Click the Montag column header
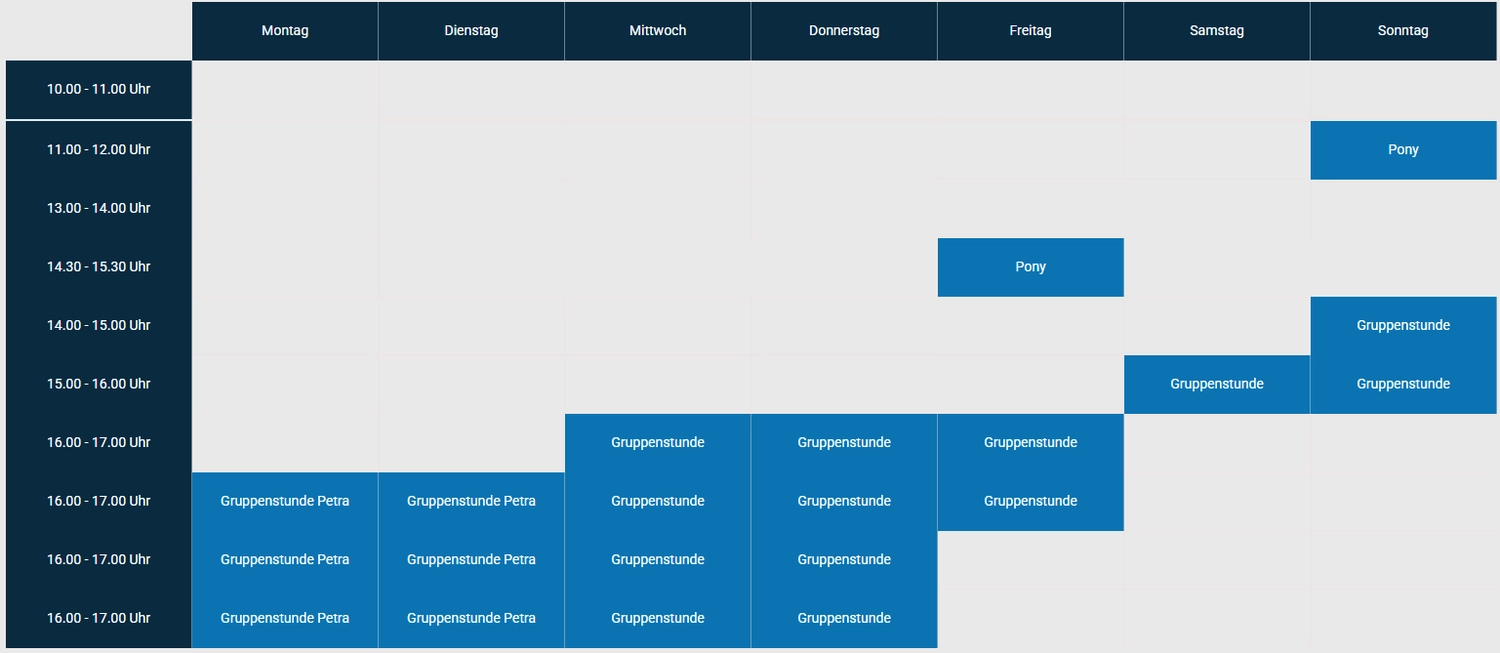The image size is (1500, 653). pos(285,31)
